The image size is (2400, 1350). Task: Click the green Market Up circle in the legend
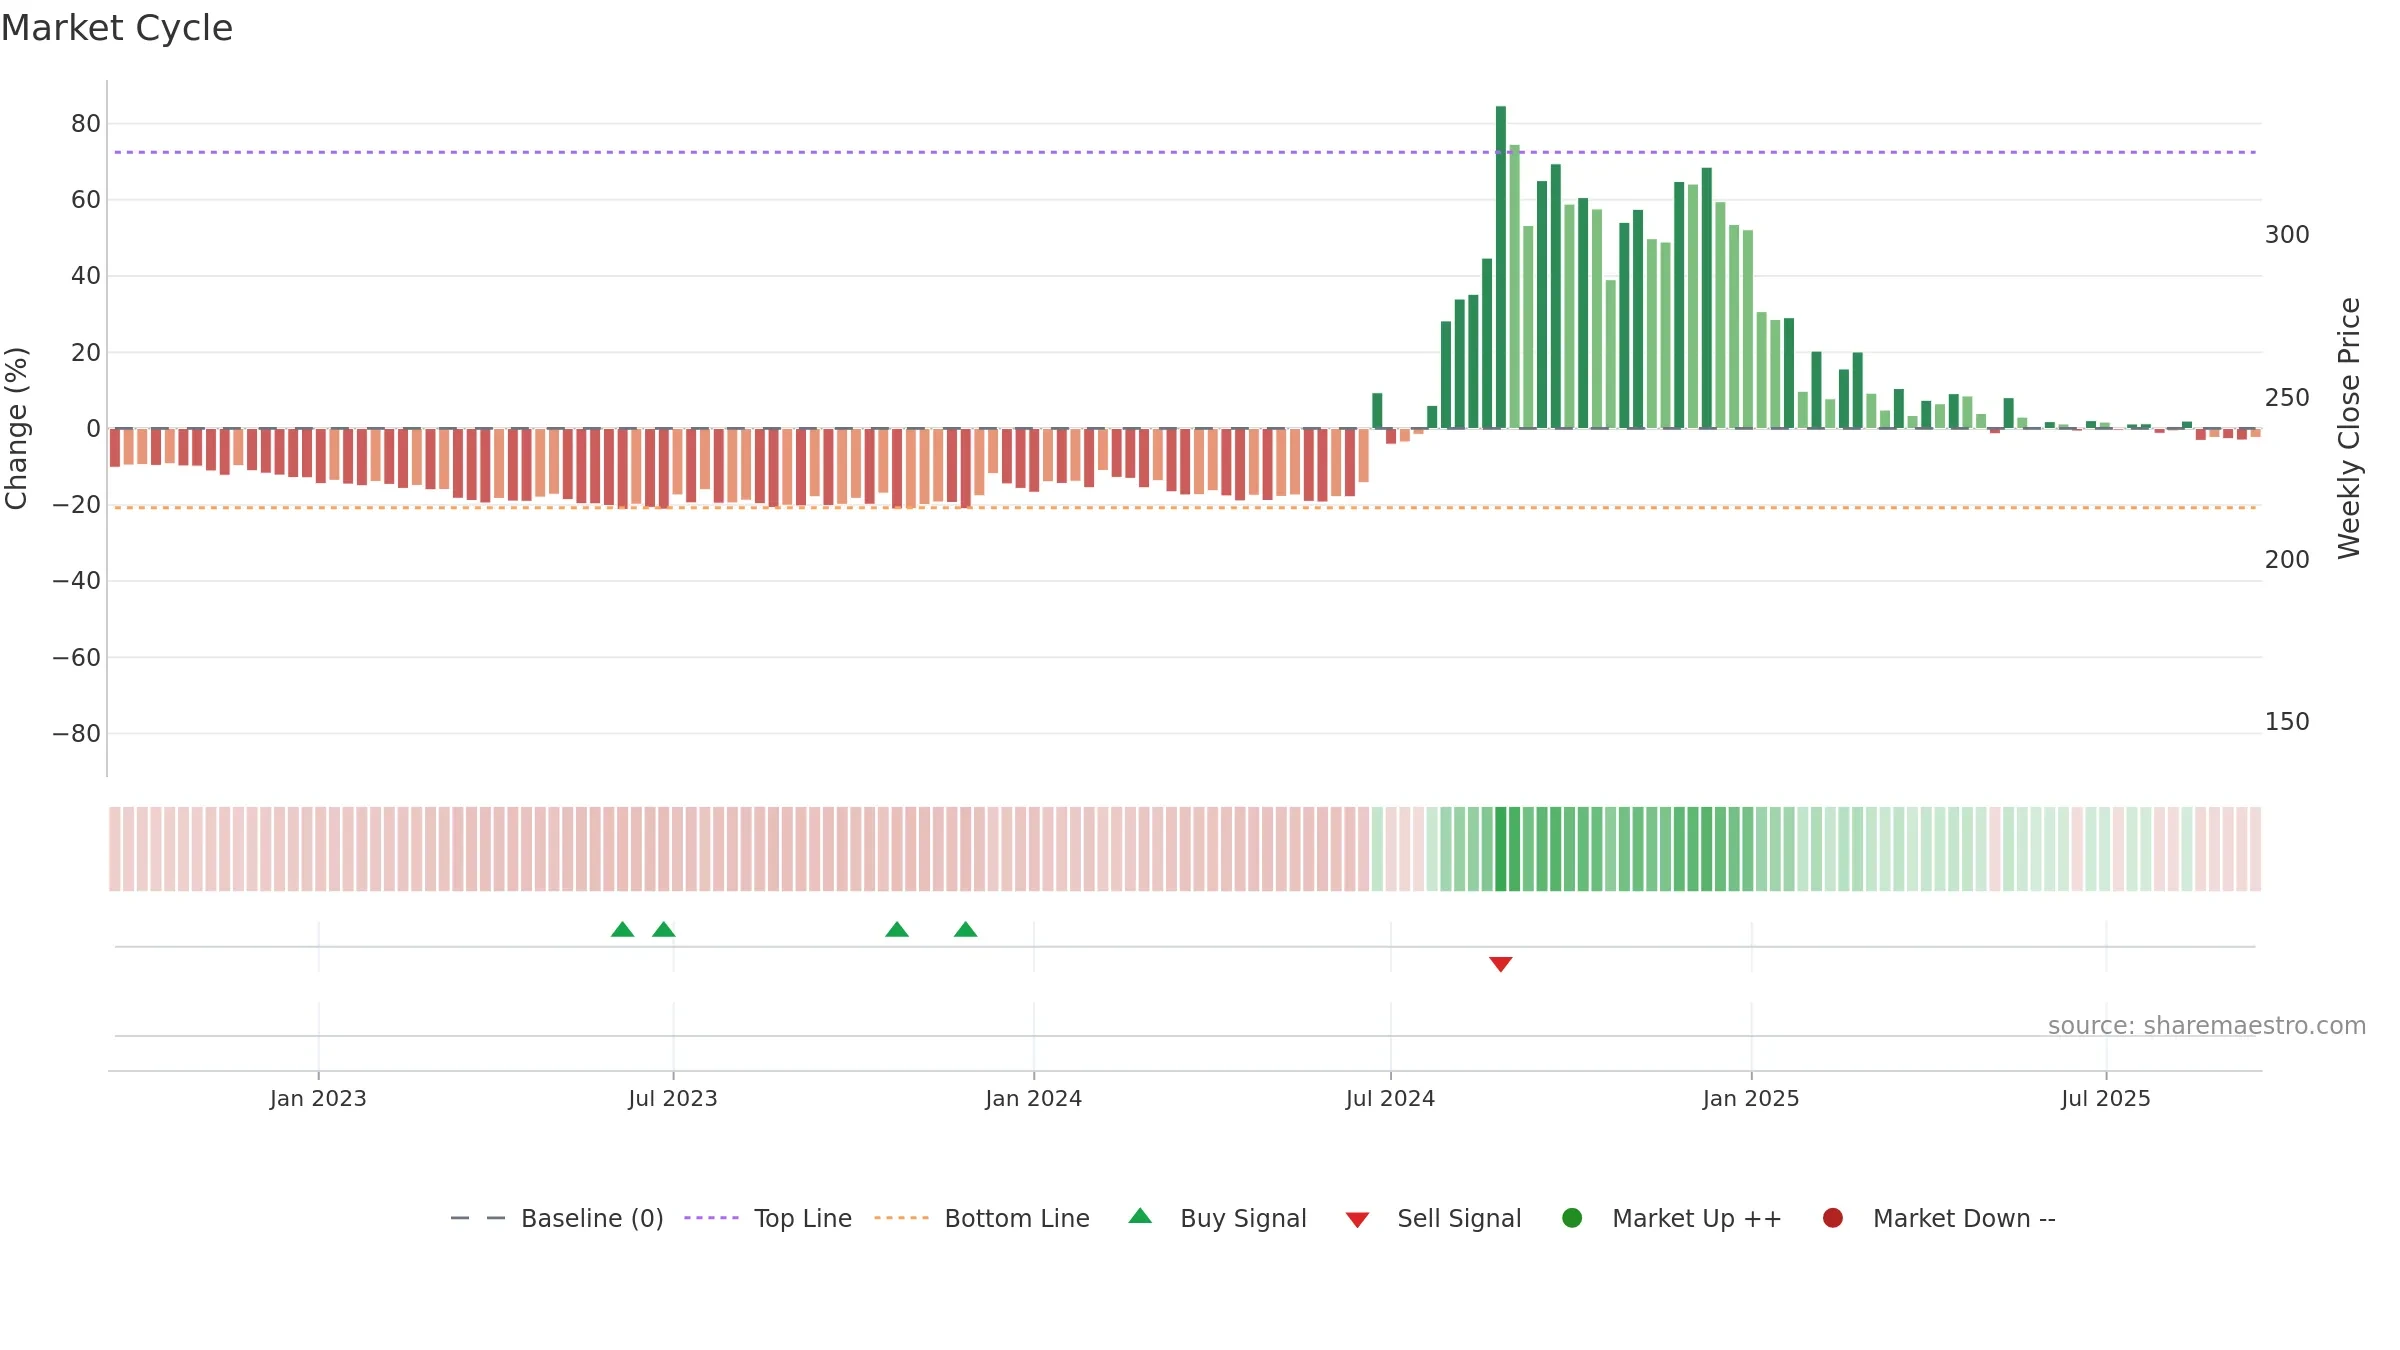[1572, 1218]
